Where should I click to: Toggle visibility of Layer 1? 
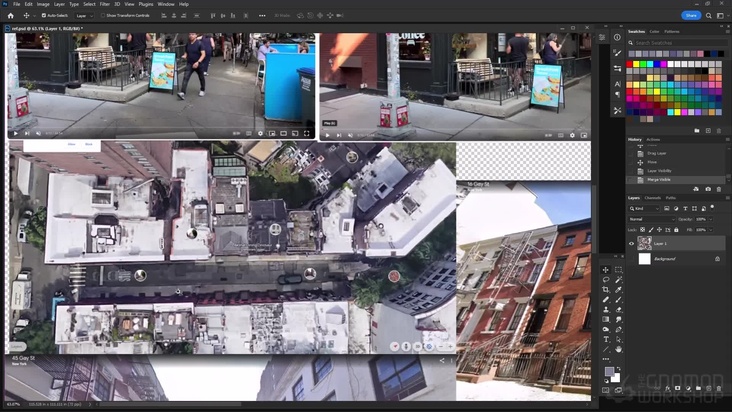pyautogui.click(x=631, y=242)
